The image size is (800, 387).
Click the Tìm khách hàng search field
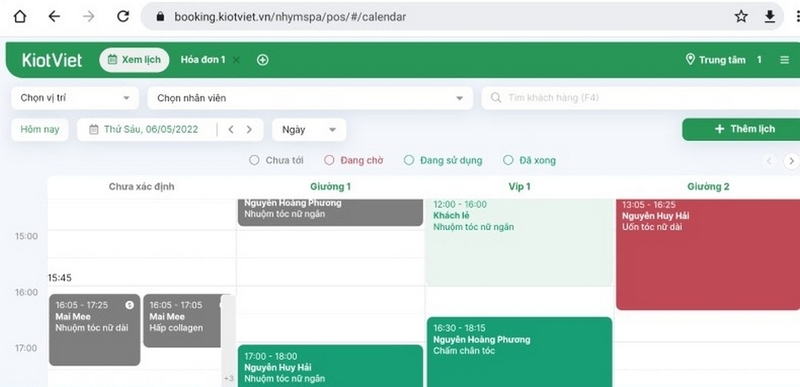tap(641, 98)
